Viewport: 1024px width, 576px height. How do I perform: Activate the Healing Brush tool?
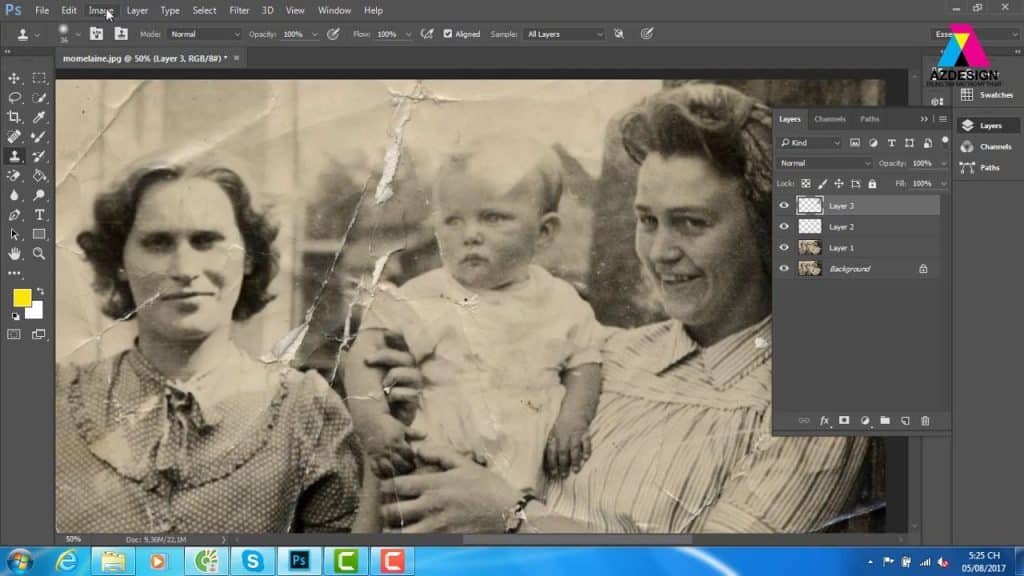pyautogui.click(x=15, y=138)
